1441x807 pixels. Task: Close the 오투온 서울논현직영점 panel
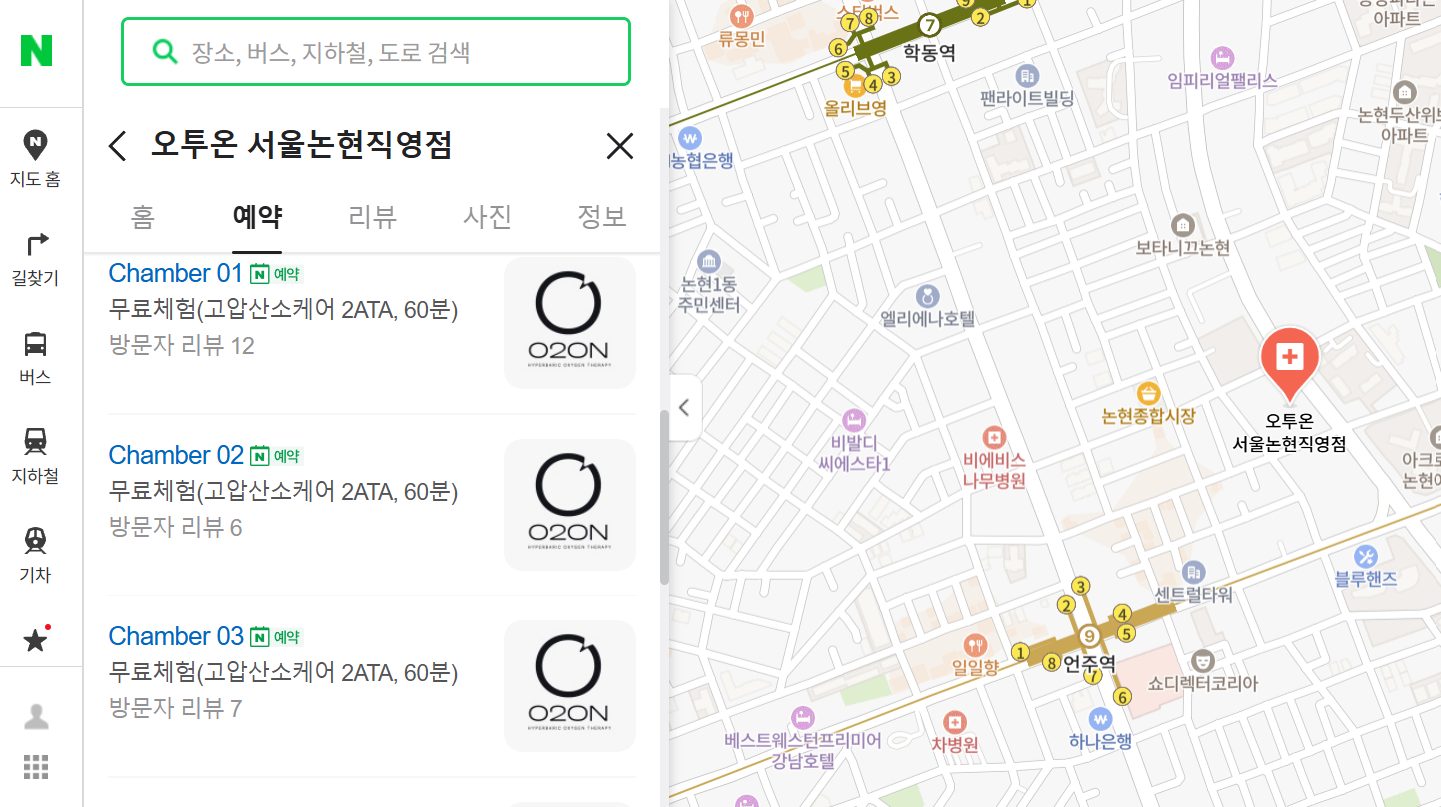(620, 146)
